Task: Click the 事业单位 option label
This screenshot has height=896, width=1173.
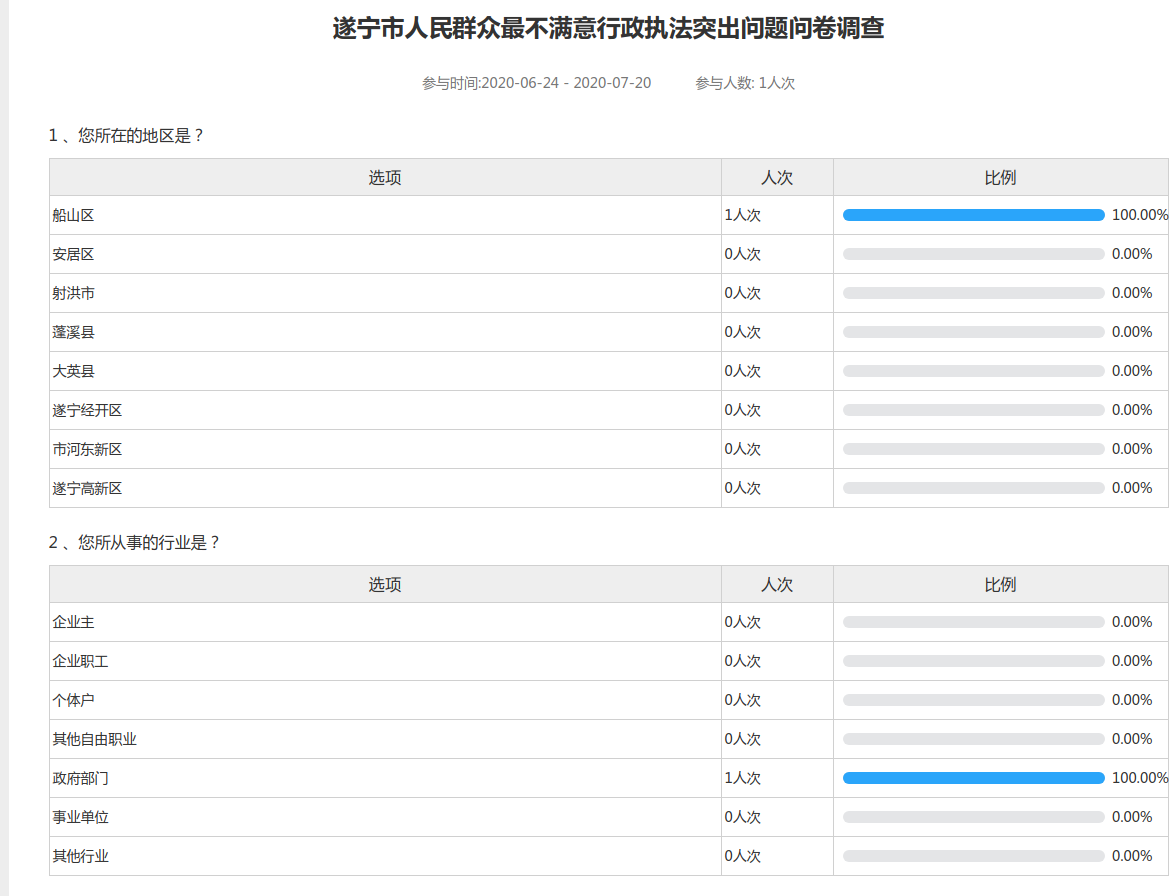Action: 80,817
